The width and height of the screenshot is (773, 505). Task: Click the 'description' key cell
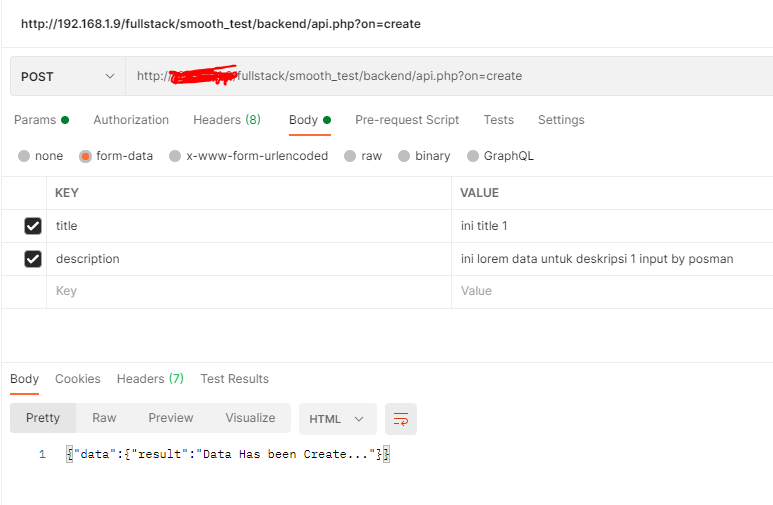coord(249,259)
